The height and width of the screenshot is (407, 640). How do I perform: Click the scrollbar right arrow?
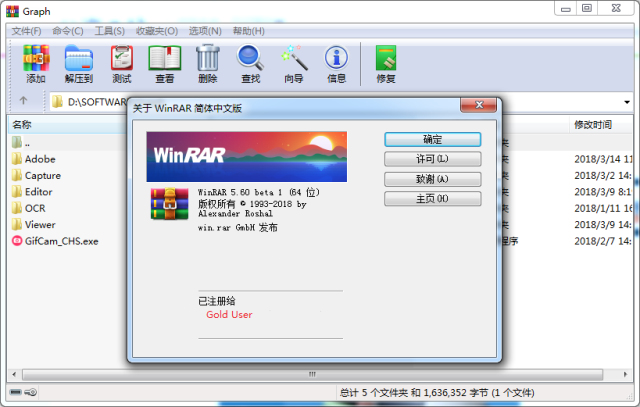point(625,374)
